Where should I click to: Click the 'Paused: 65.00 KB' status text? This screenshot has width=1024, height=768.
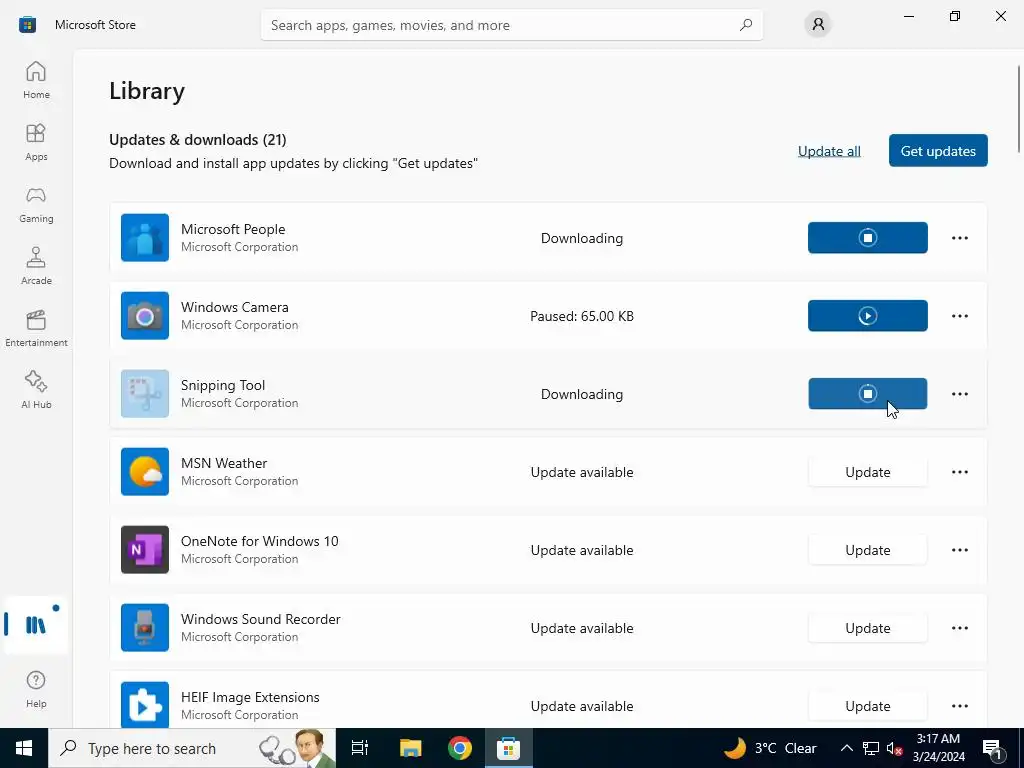(582, 316)
